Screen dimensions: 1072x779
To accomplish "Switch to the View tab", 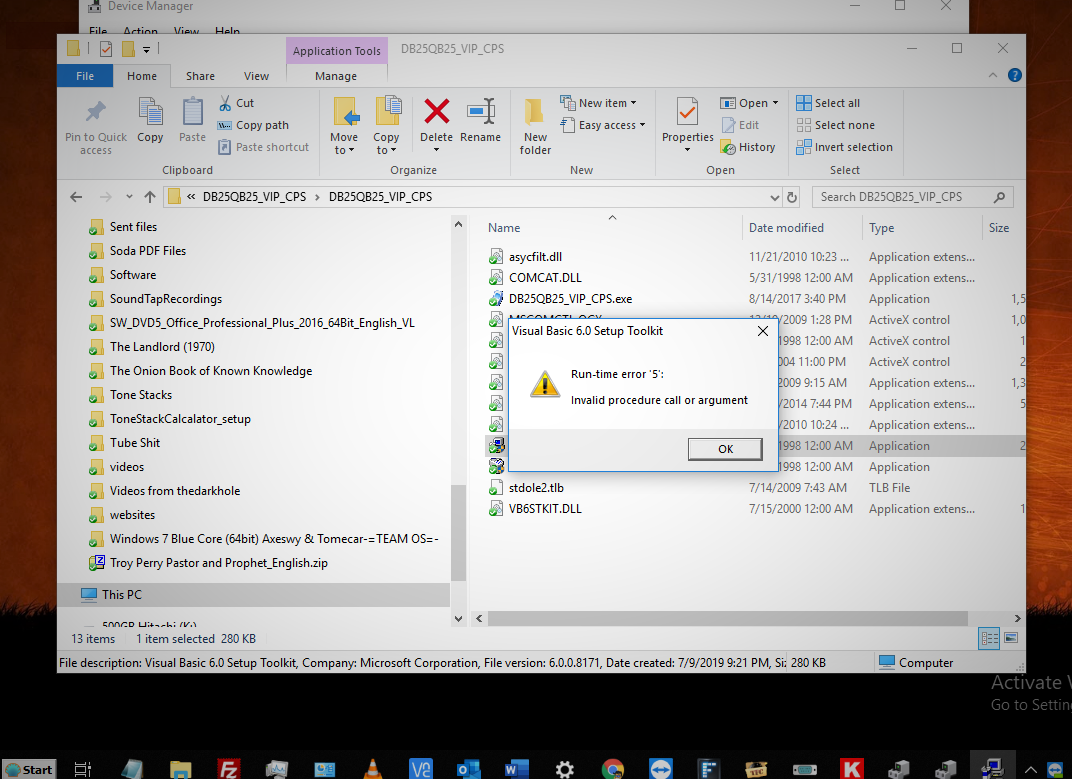I will [x=256, y=76].
